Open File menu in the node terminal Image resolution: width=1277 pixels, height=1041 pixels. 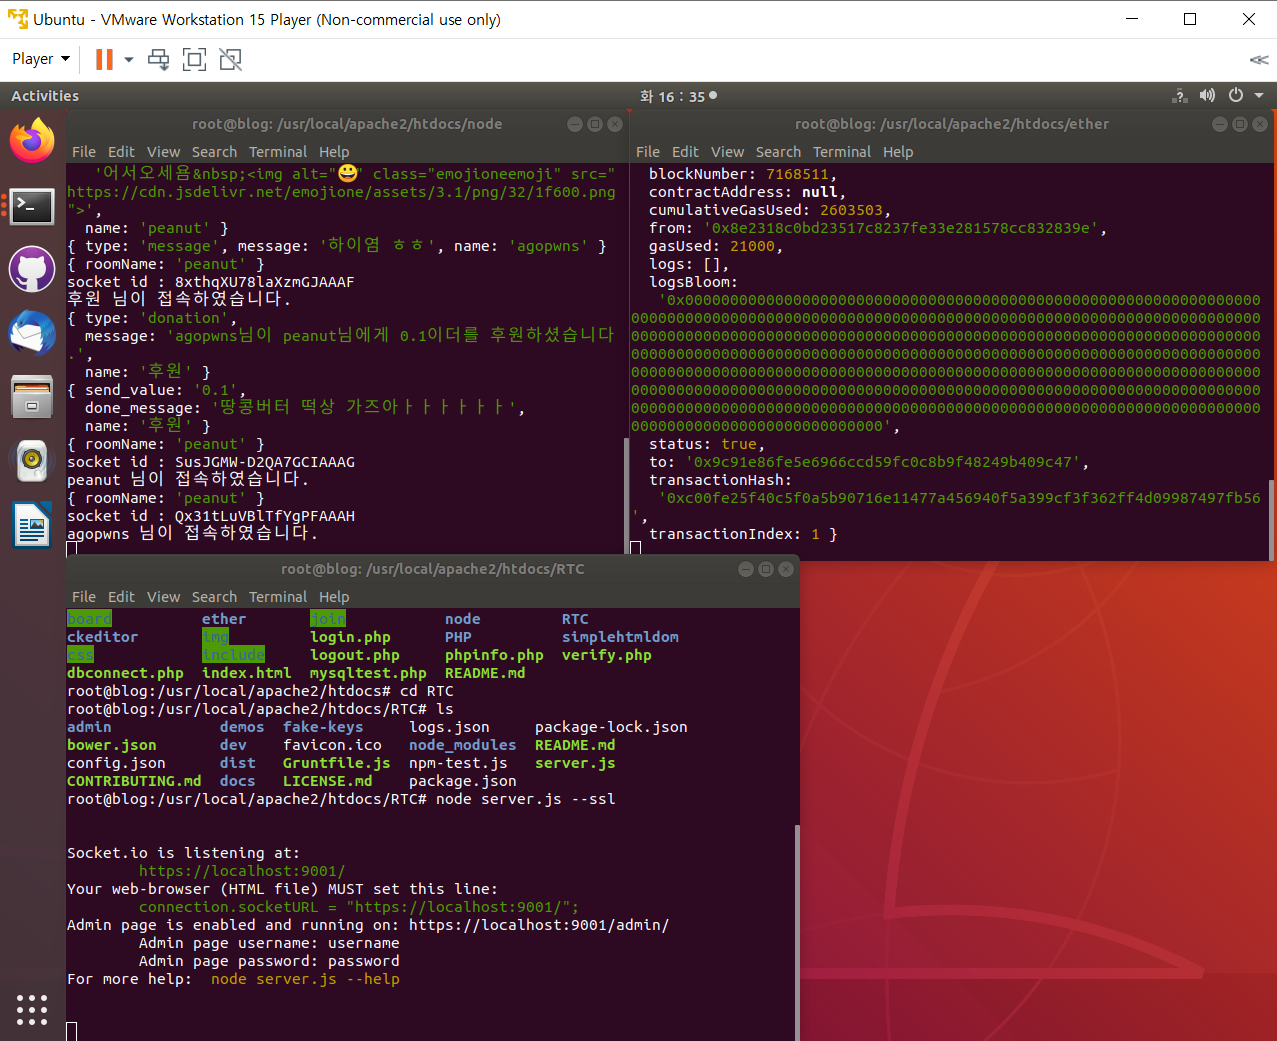84,152
